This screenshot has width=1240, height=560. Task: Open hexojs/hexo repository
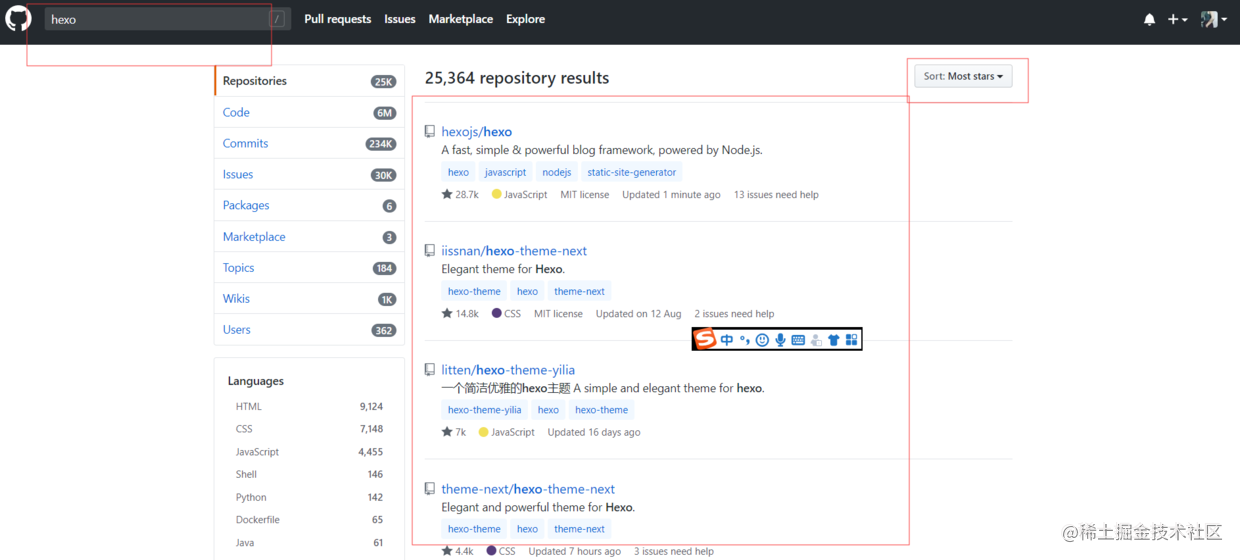tap(477, 132)
